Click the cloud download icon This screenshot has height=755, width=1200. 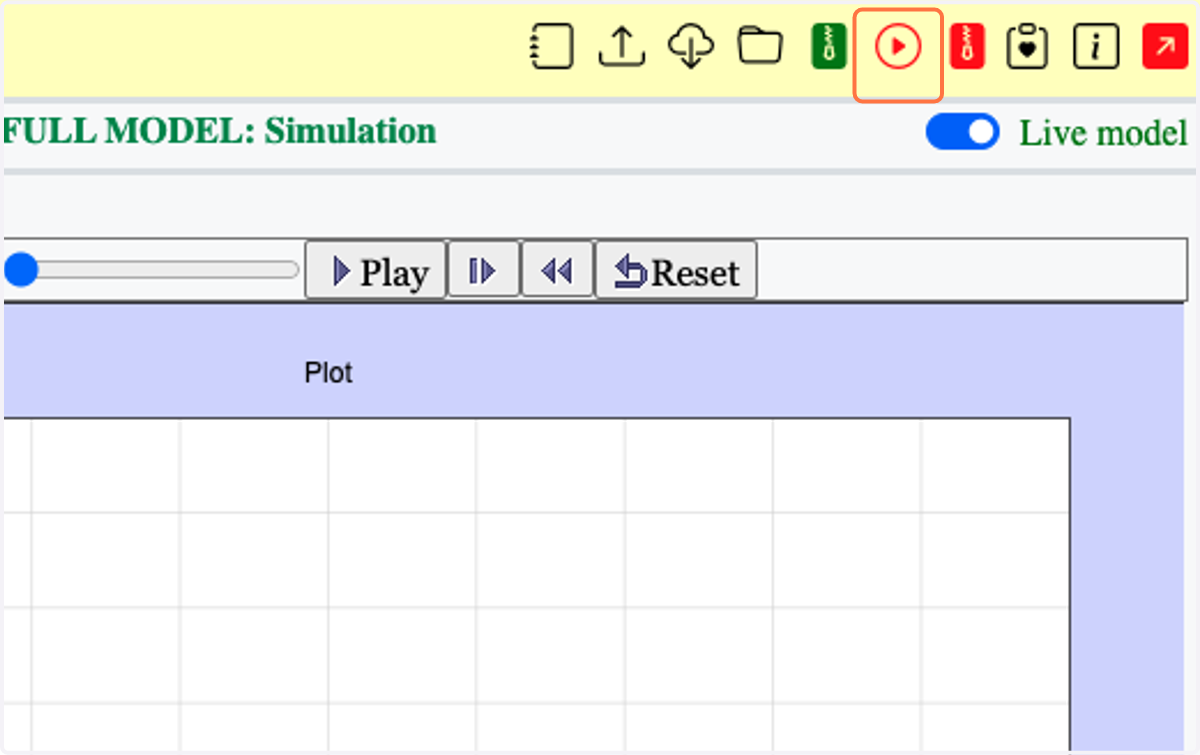coord(692,47)
